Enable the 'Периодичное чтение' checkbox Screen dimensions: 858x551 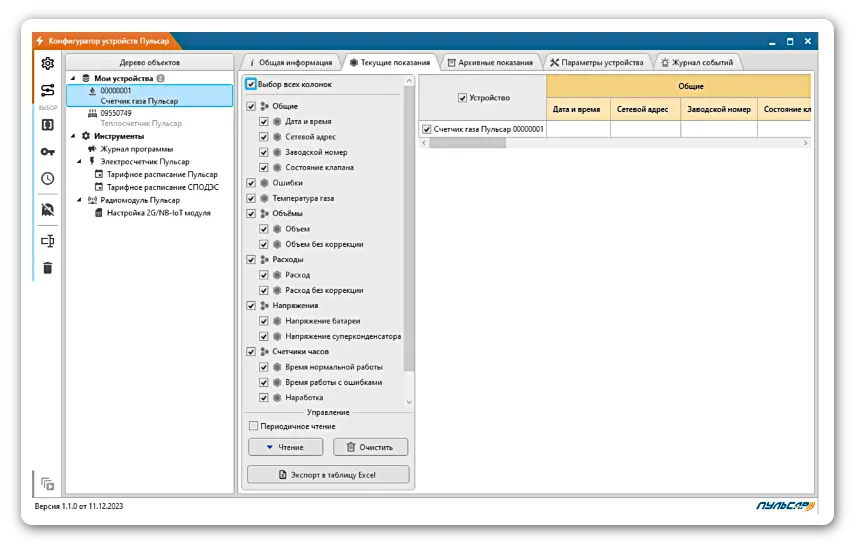254,426
